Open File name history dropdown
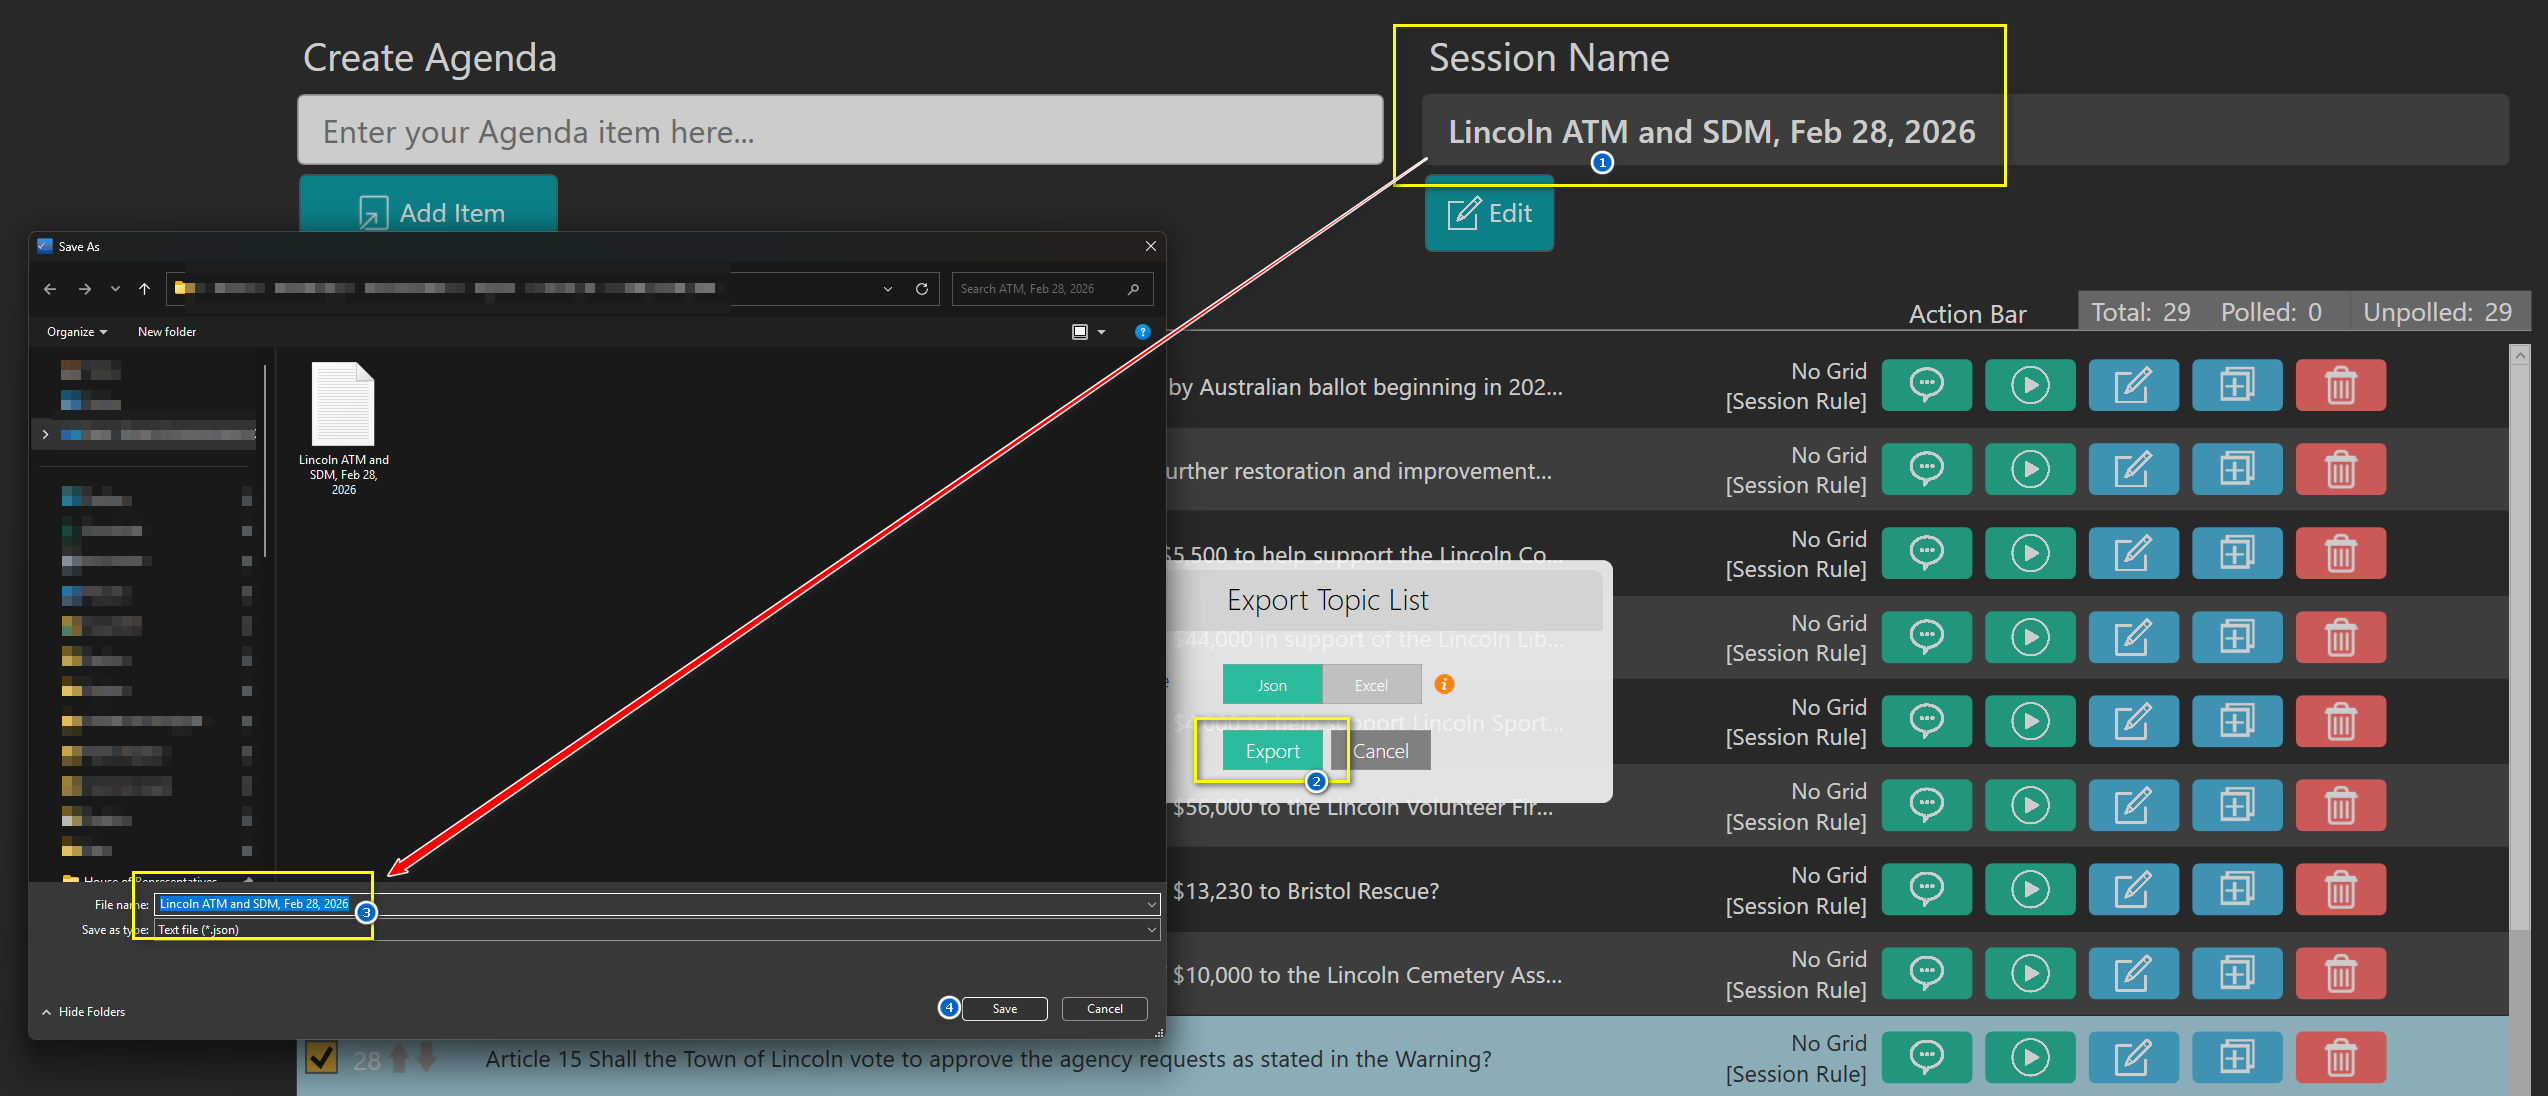This screenshot has height=1096, width=2548. pyautogui.click(x=1151, y=904)
